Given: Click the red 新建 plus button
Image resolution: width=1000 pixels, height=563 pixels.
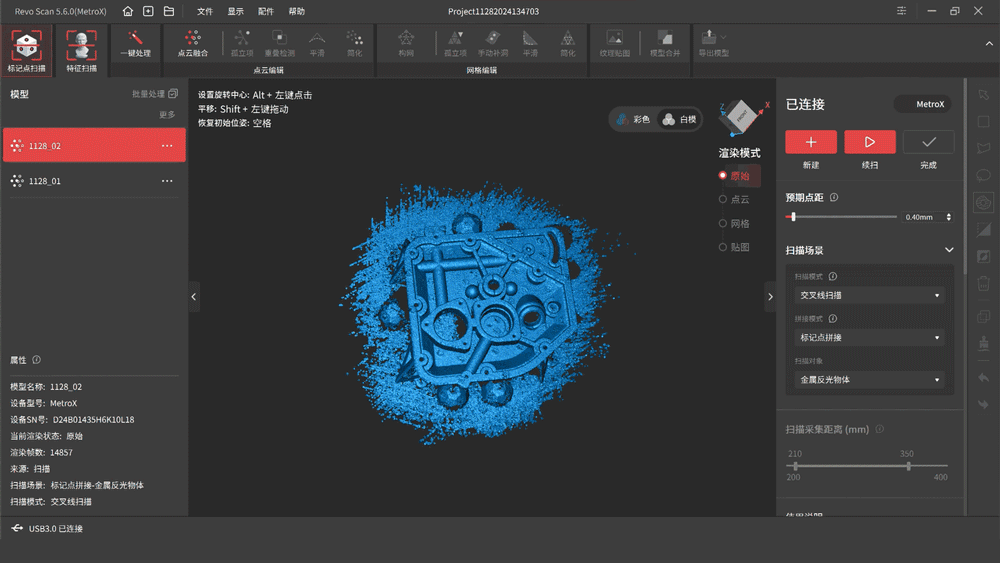Looking at the screenshot, I should coord(811,142).
